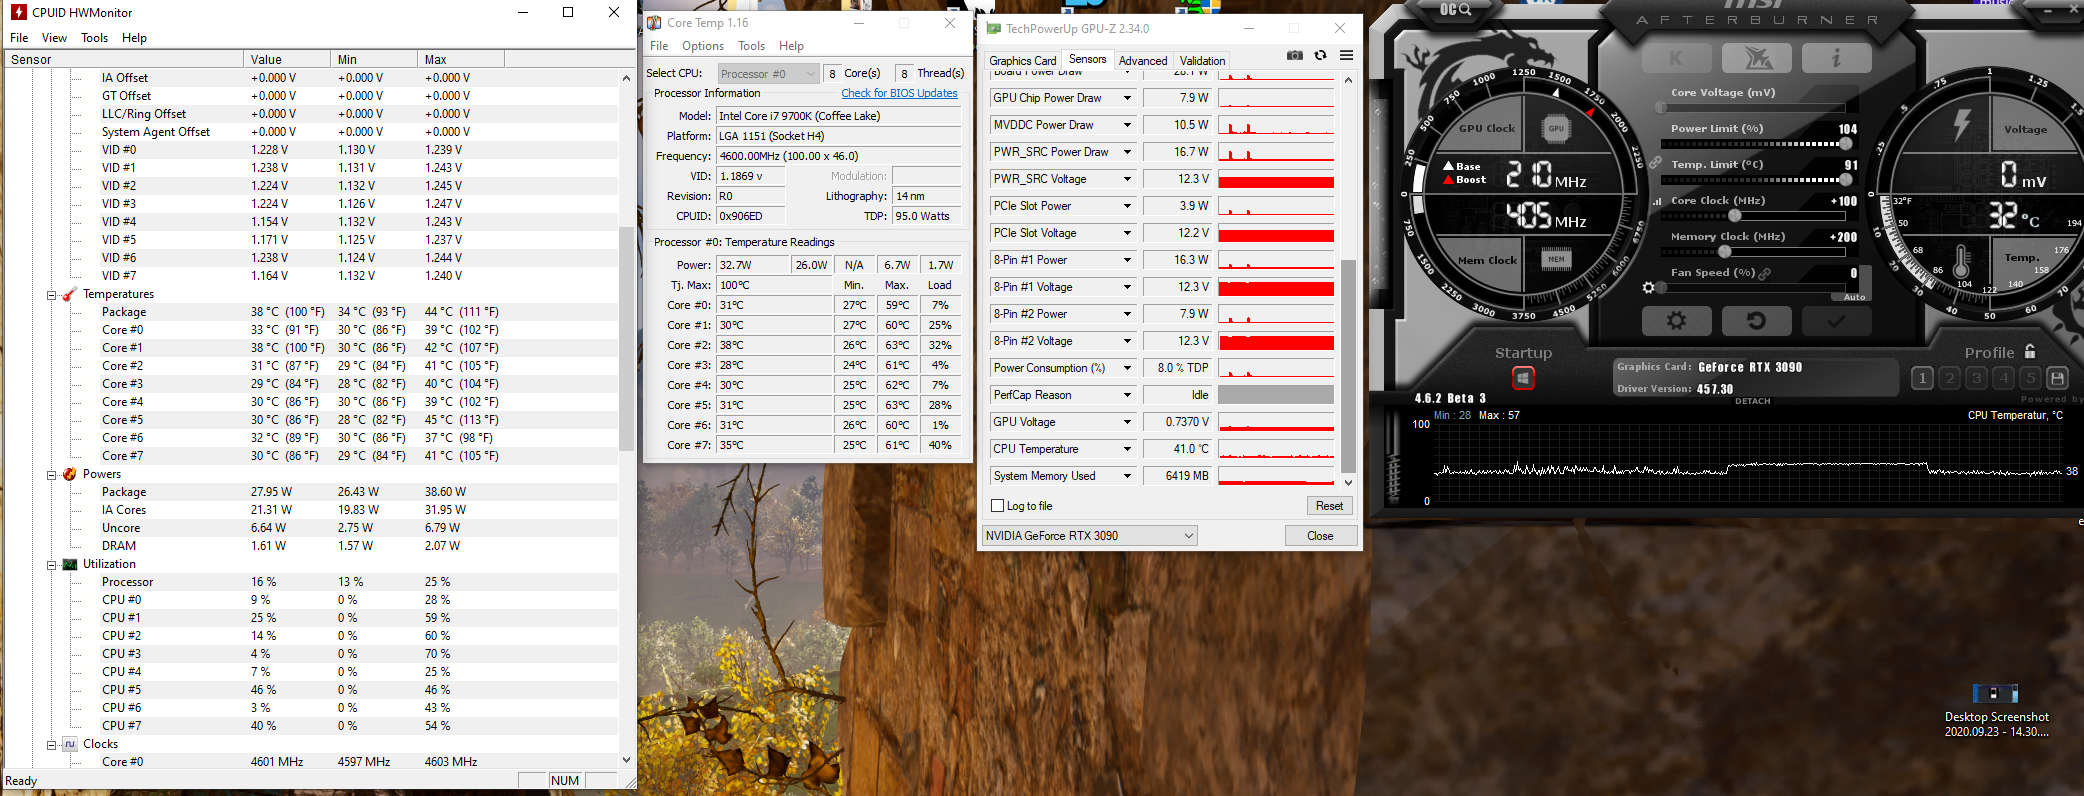This screenshot has width=2084, height=796.
Task: Click the Powers flame icon in HWMonitor tree
Action: (x=70, y=474)
